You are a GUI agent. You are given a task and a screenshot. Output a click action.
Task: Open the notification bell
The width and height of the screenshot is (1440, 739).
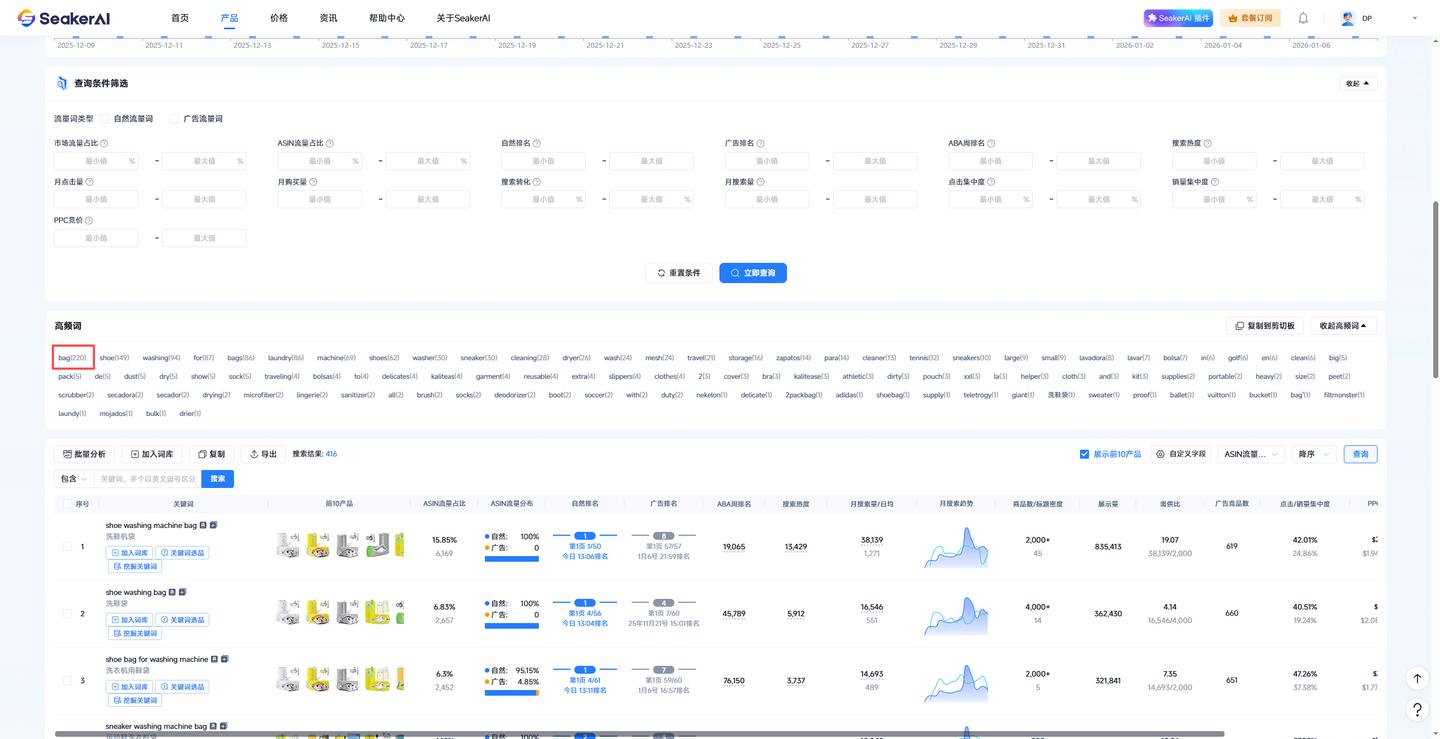tap(1303, 18)
